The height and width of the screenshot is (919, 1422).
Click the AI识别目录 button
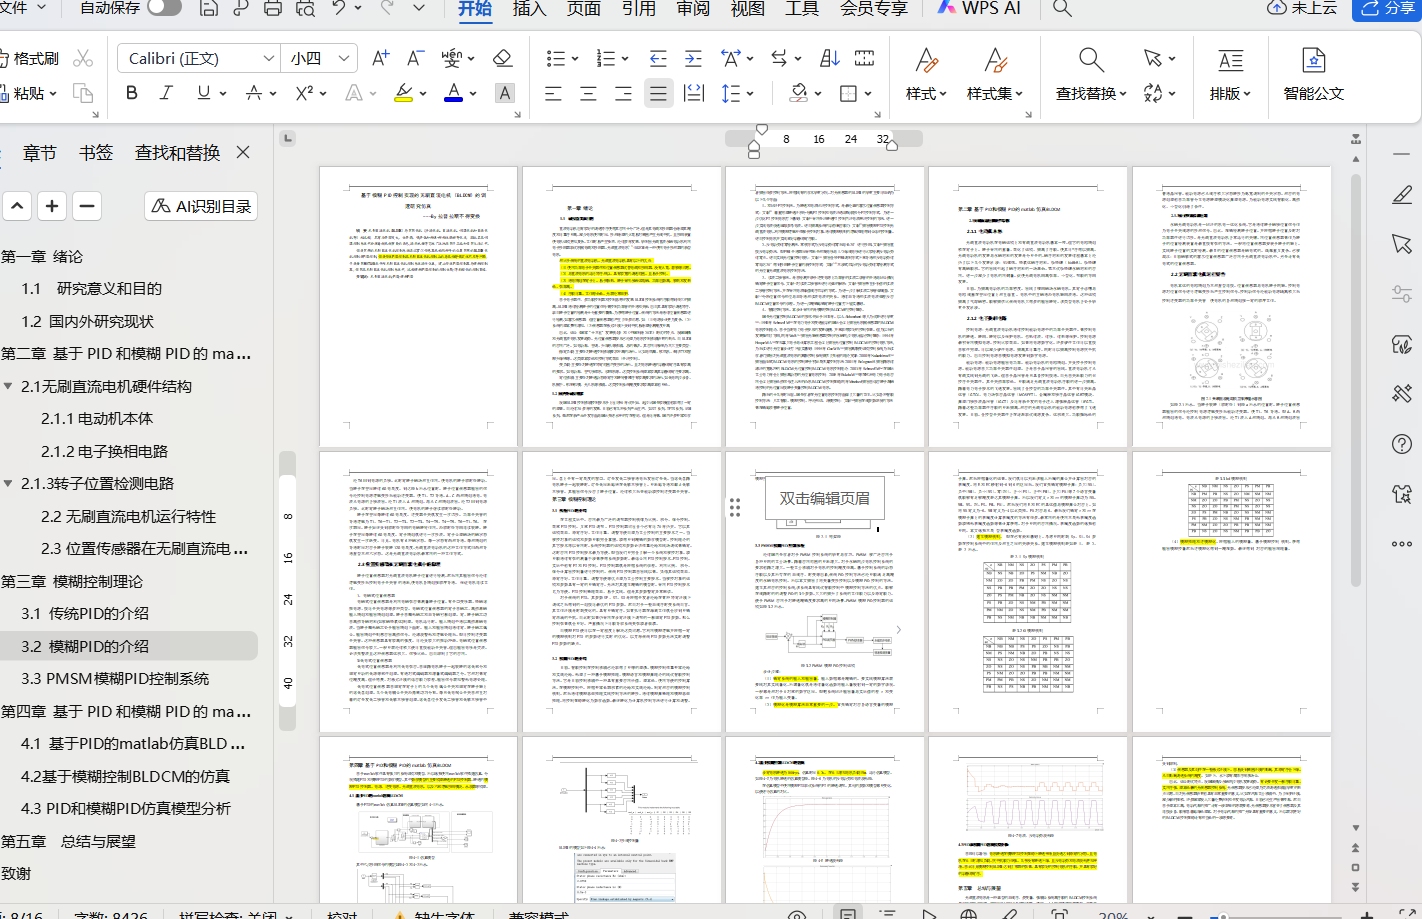coord(201,206)
